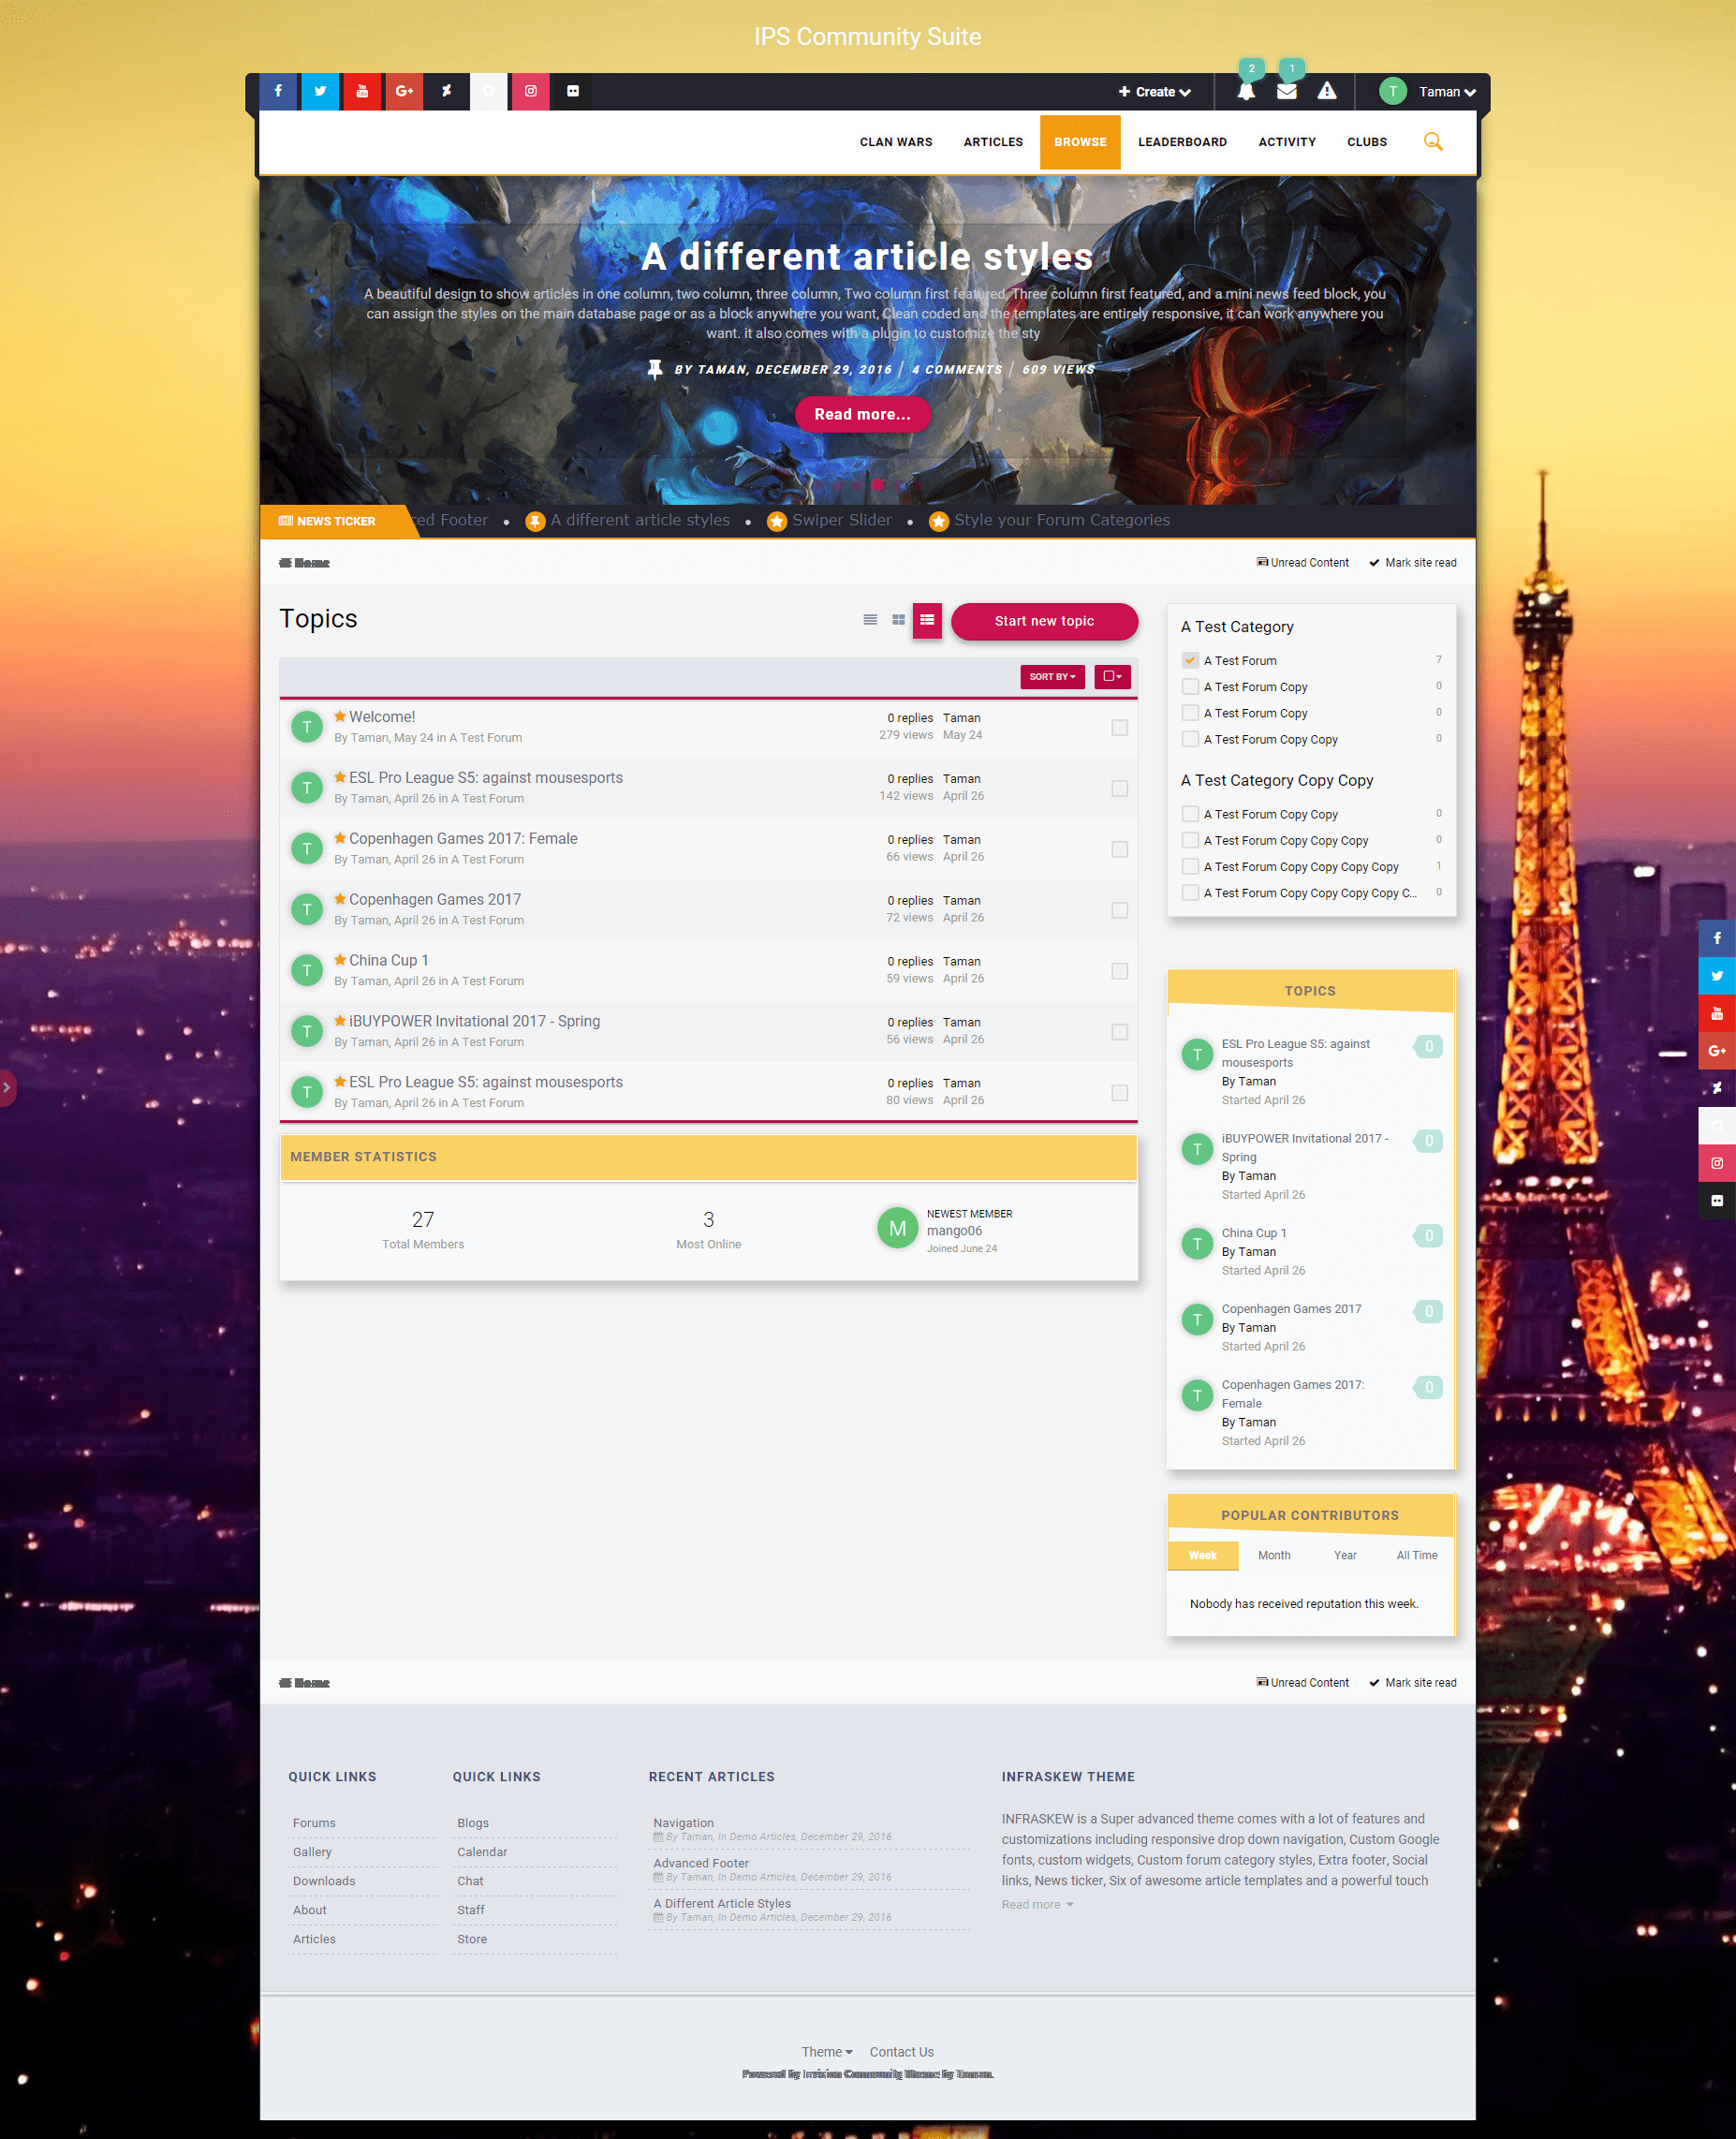
Task: Open Facebook from the right-edge floating social bar
Action: pos(1717,938)
